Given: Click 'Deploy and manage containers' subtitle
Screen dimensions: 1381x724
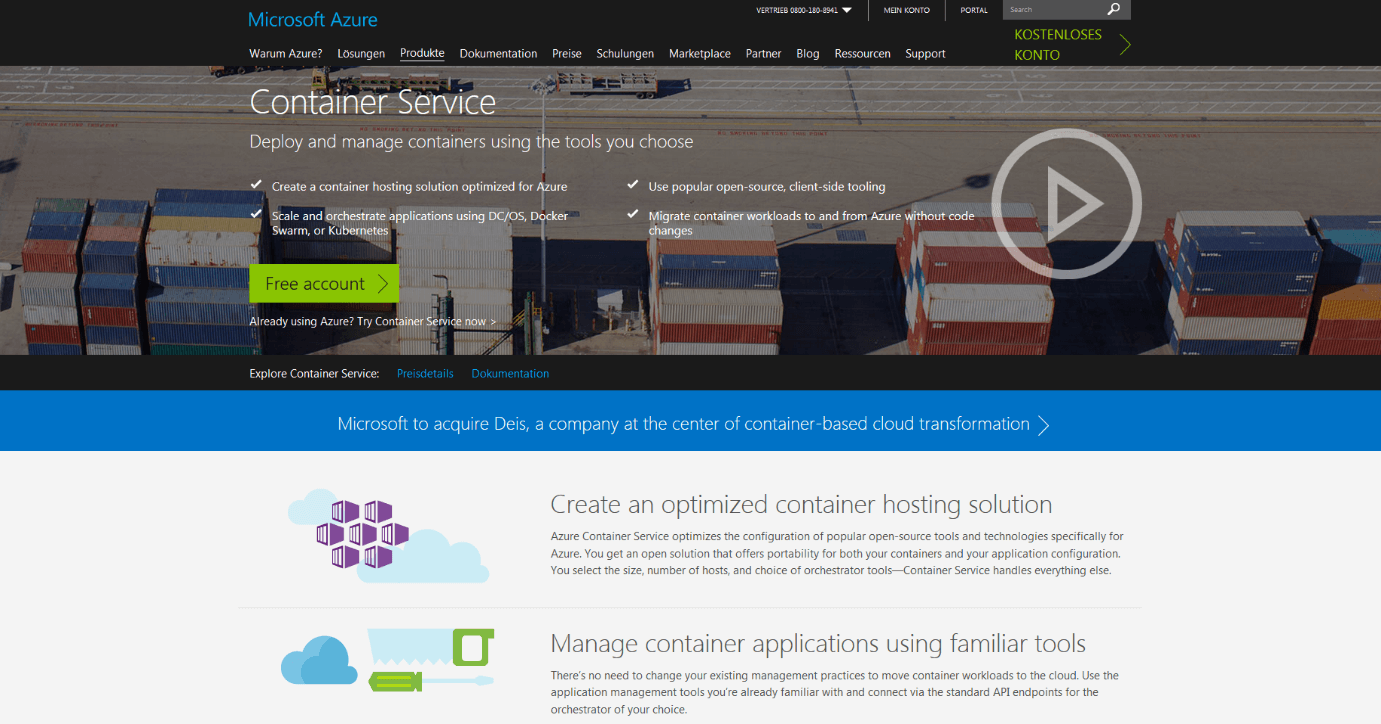Looking at the screenshot, I should click(471, 142).
